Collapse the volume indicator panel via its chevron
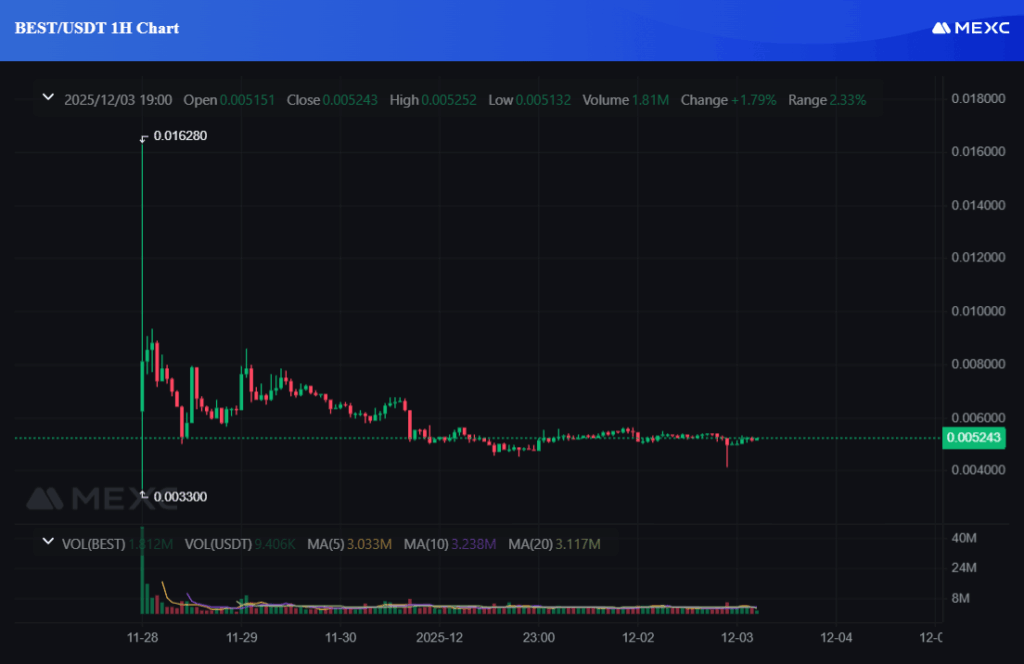This screenshot has width=1024, height=664. point(48,541)
